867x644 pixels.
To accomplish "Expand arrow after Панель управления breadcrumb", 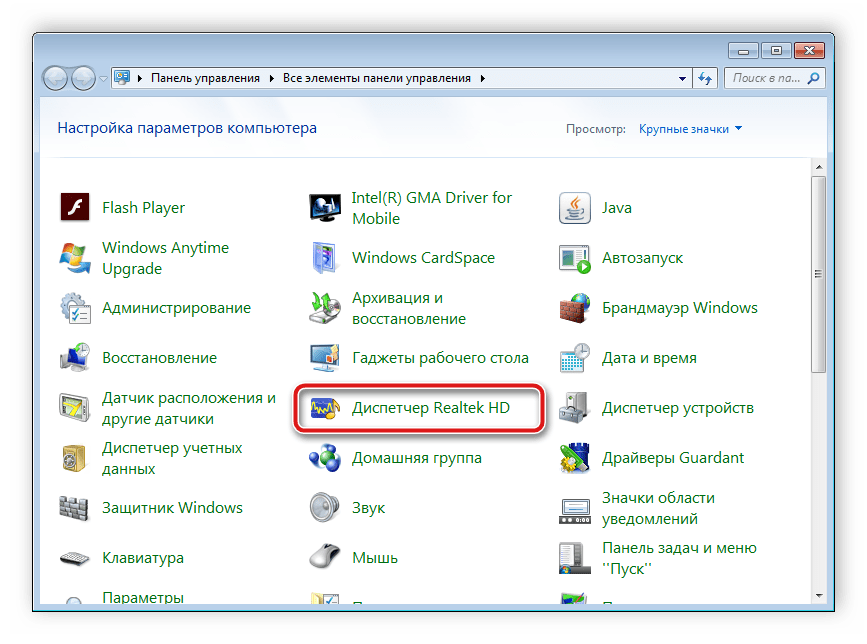I will (x=271, y=78).
